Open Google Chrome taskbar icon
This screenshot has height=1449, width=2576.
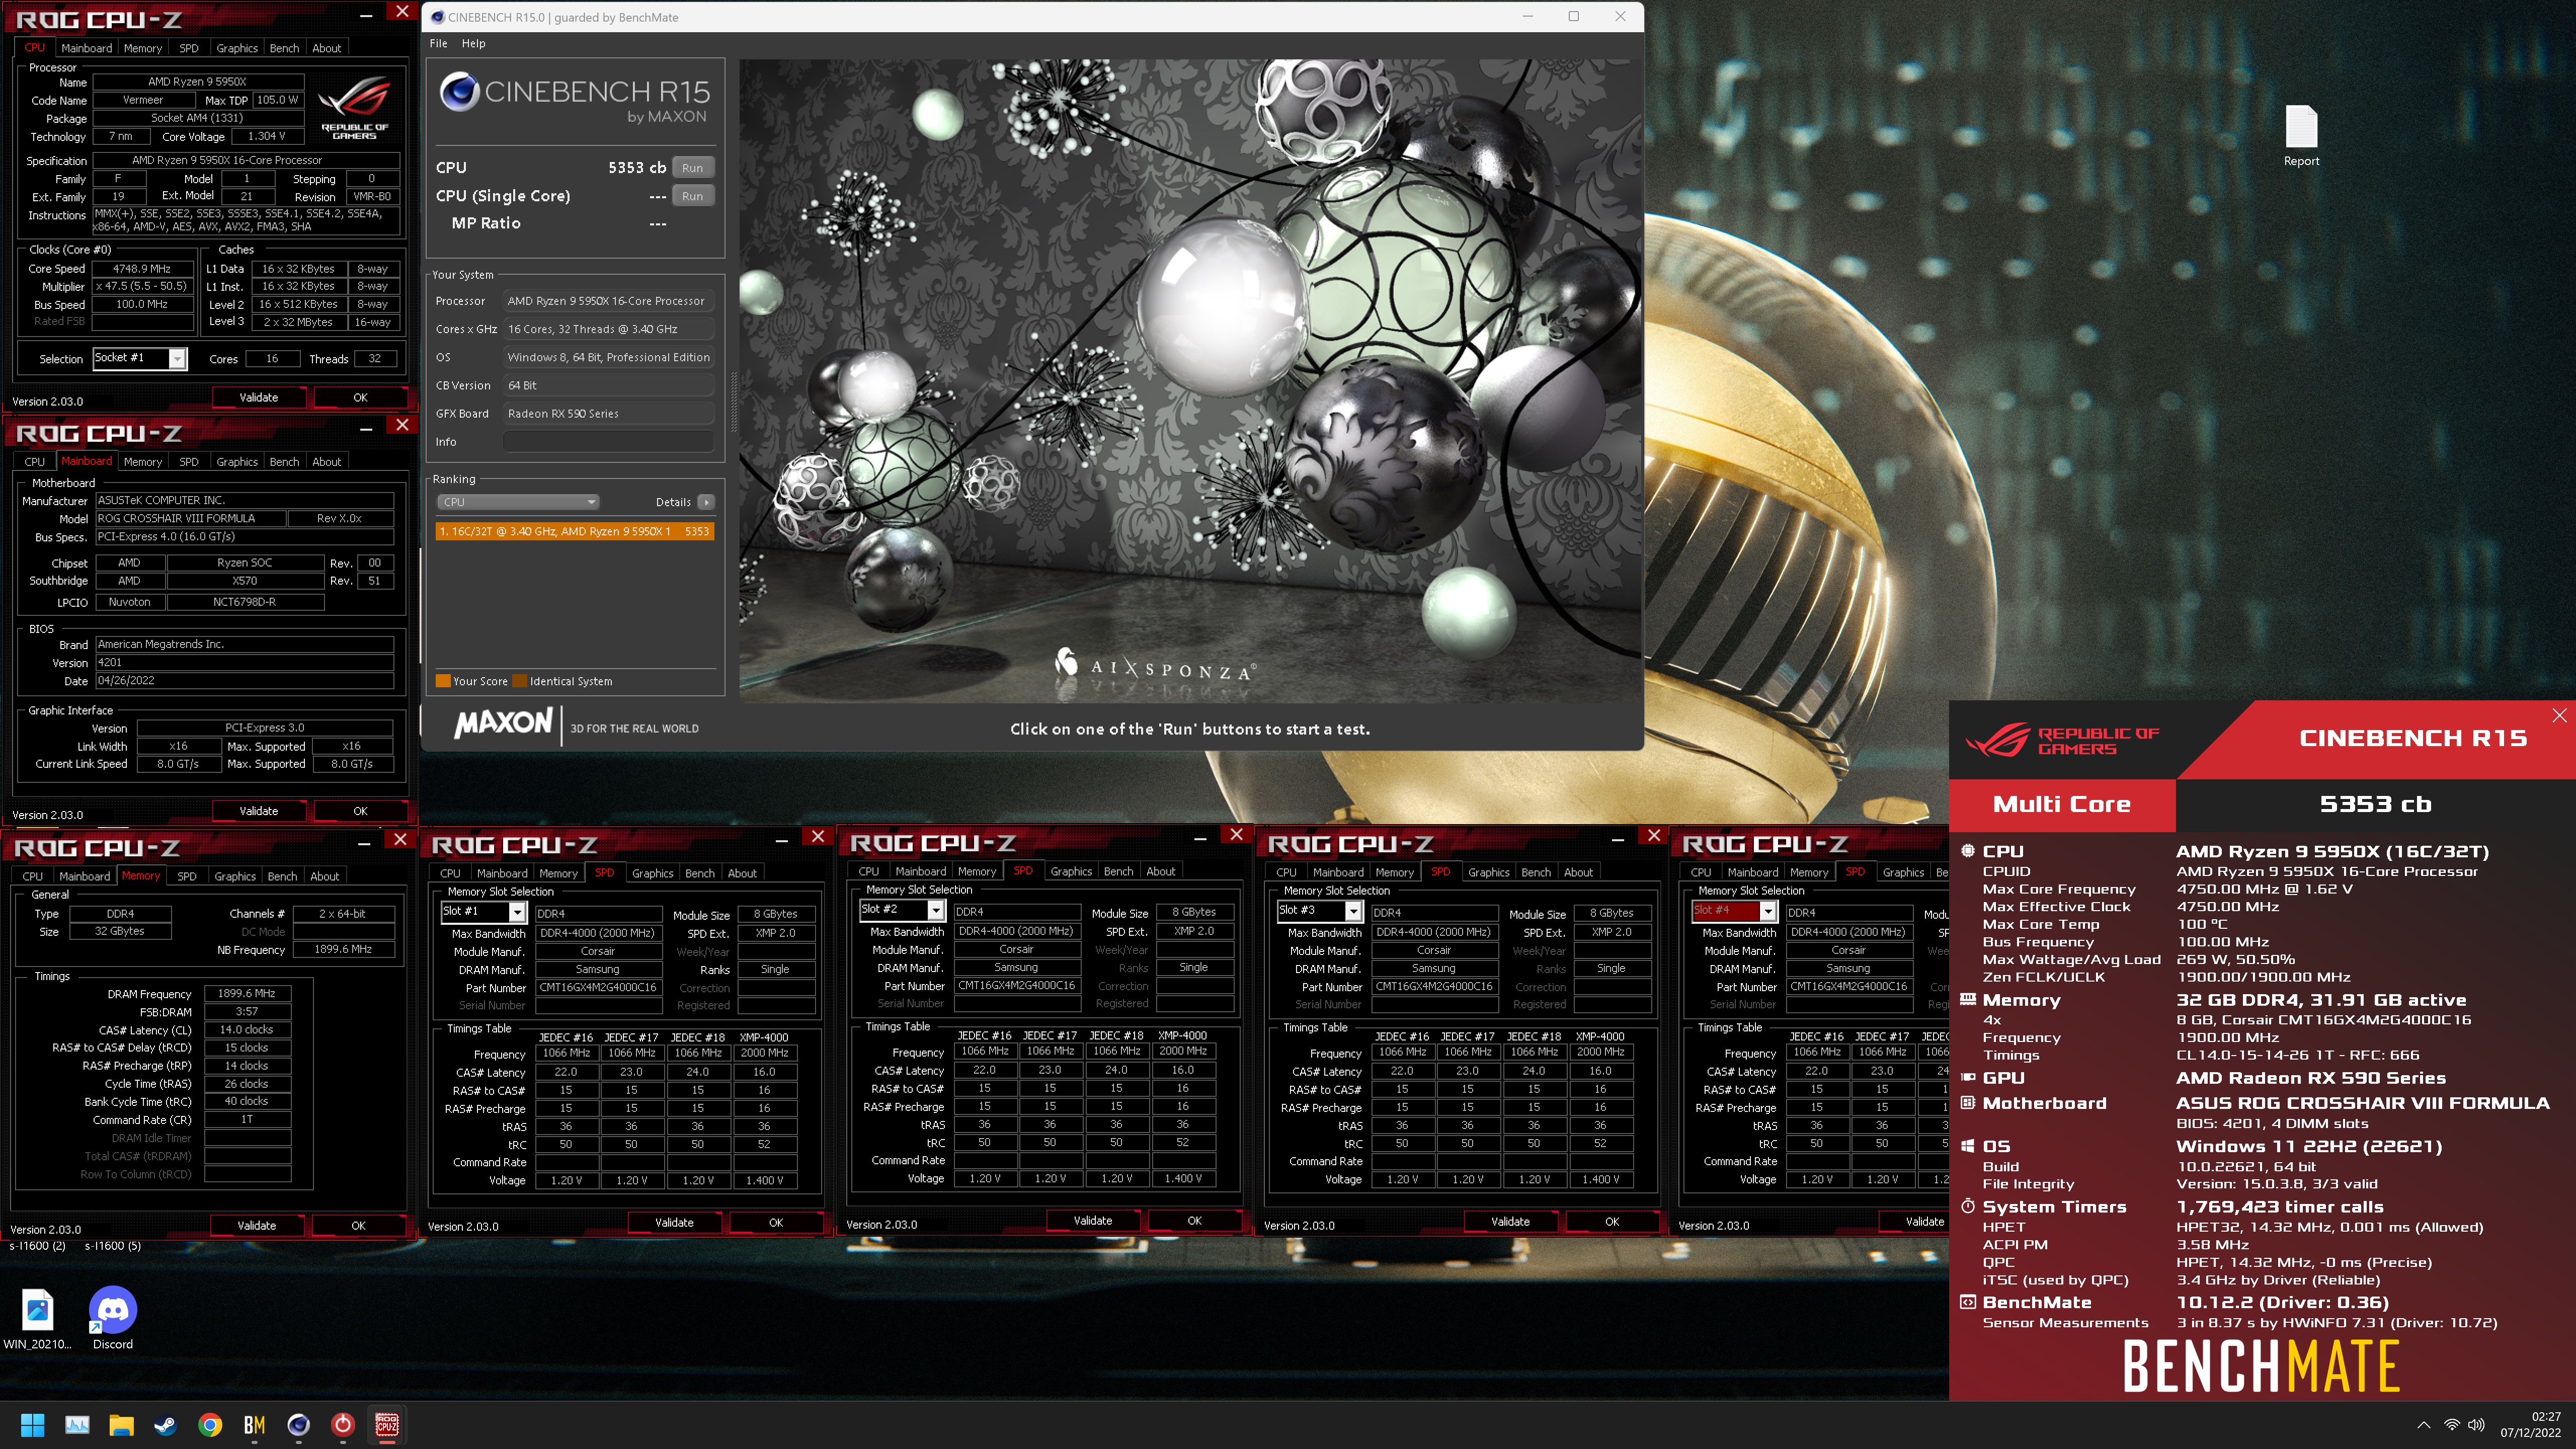(210, 1424)
